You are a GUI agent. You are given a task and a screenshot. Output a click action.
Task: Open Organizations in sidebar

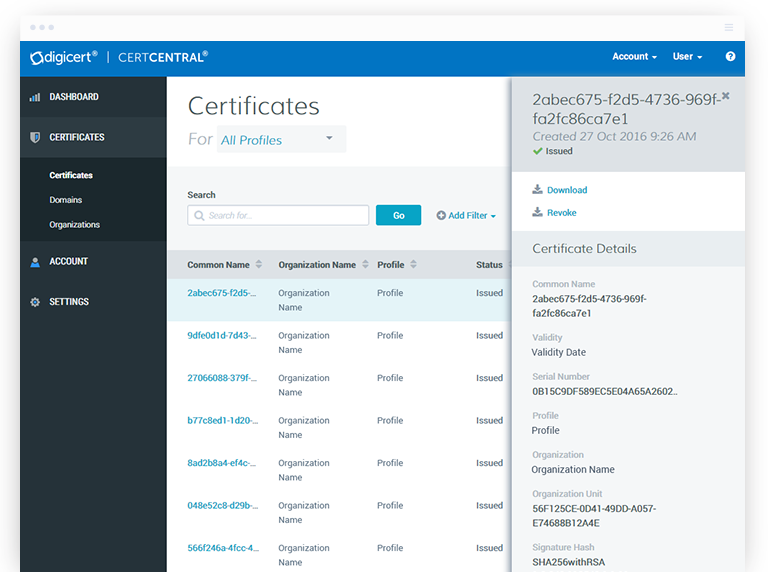point(74,225)
